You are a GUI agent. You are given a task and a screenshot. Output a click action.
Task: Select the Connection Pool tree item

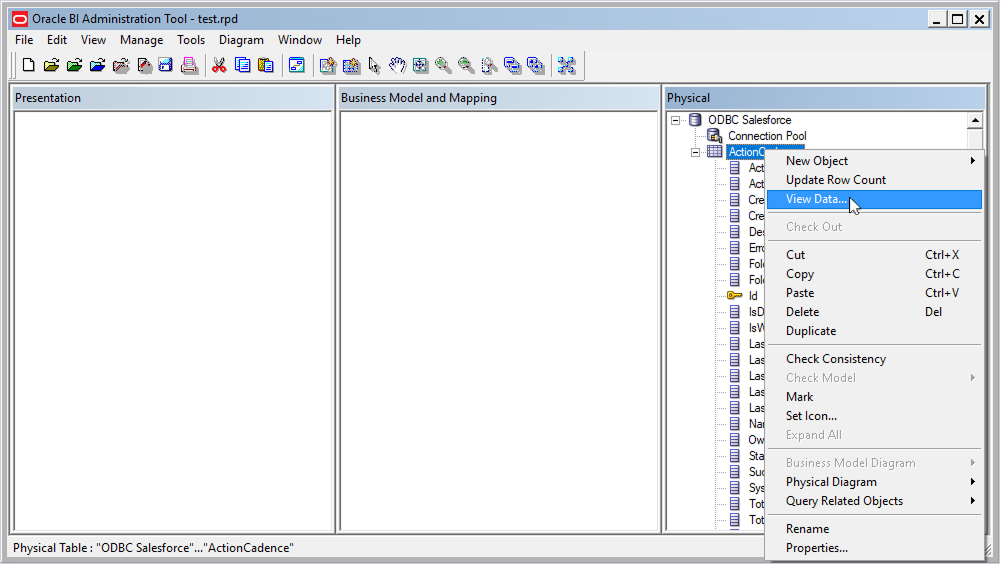[x=767, y=136]
